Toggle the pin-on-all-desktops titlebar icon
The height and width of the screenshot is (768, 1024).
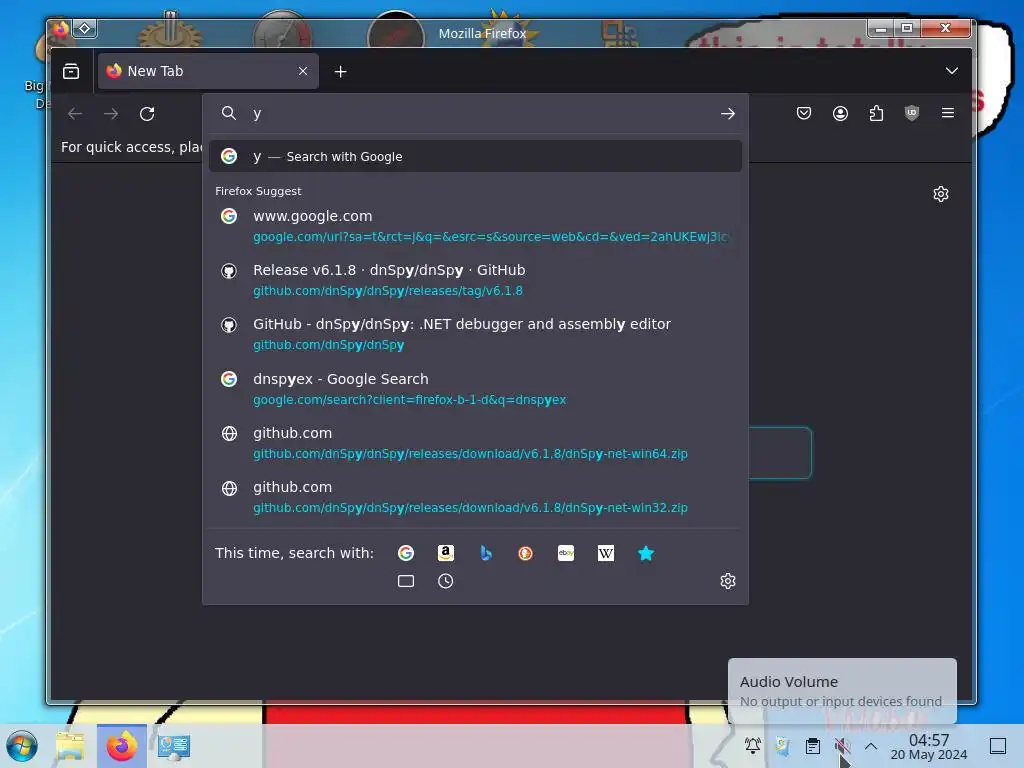85,29
